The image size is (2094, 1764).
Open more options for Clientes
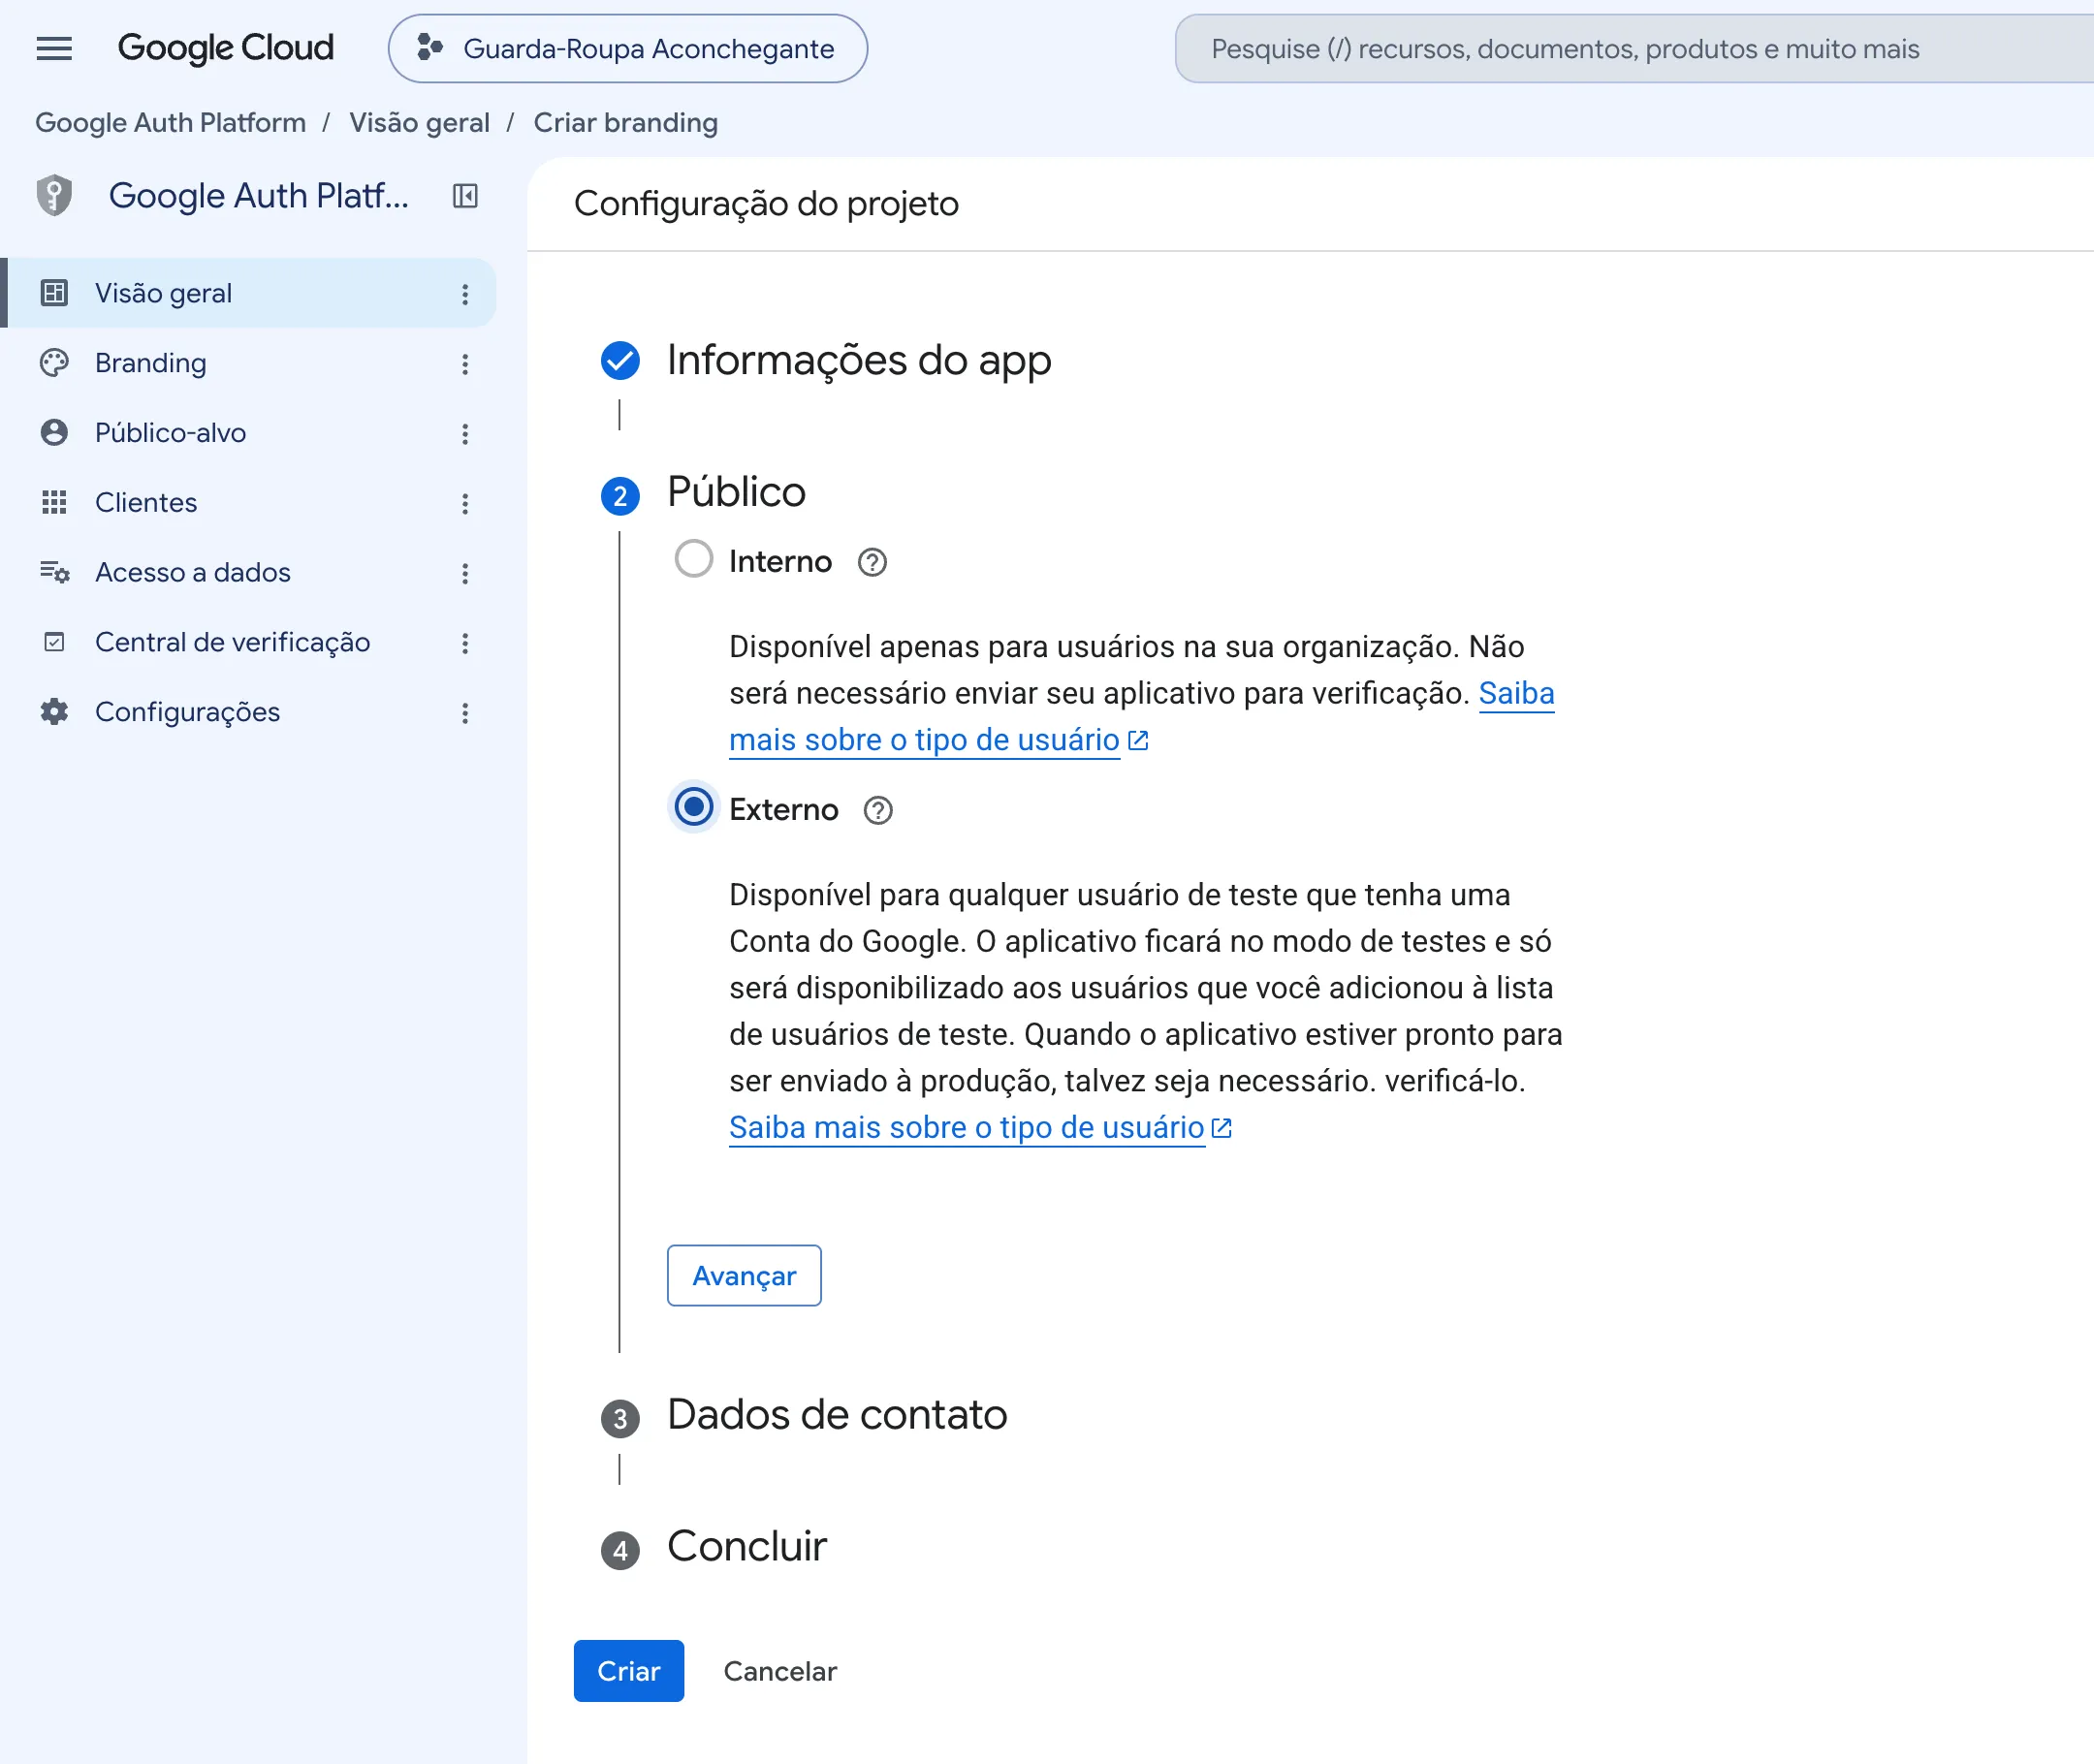point(465,504)
